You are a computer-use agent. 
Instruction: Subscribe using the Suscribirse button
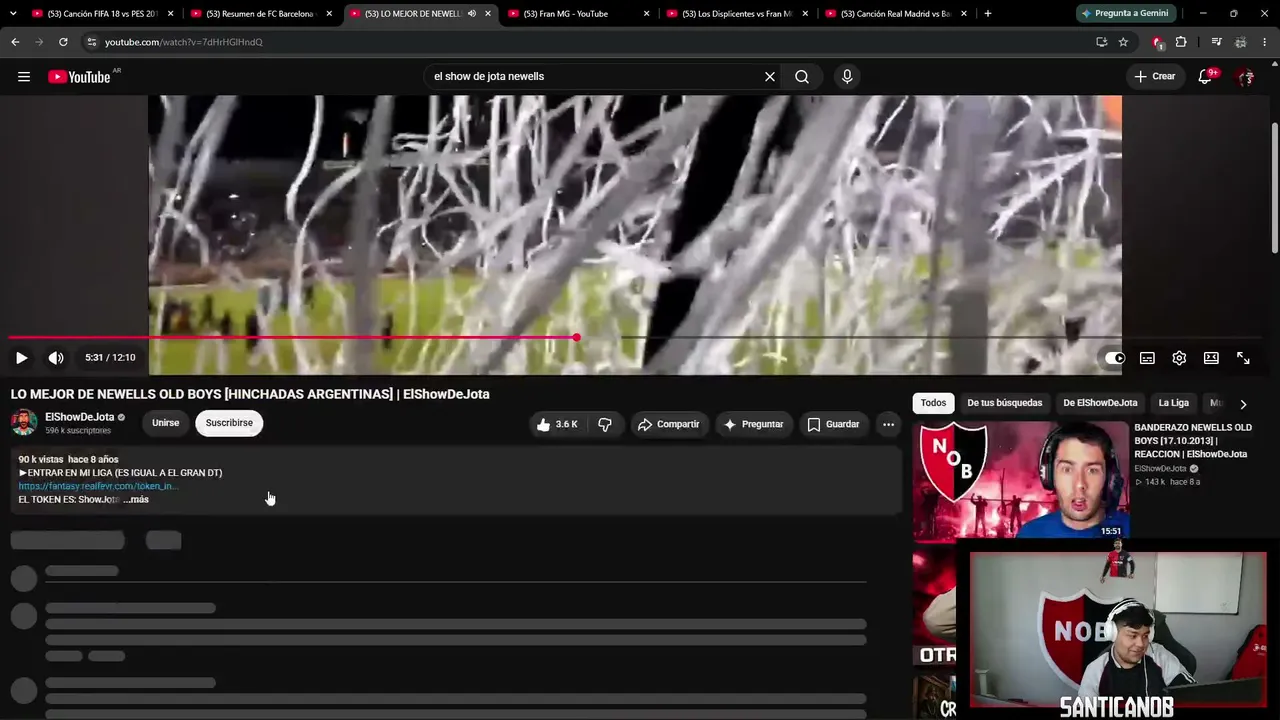click(229, 423)
